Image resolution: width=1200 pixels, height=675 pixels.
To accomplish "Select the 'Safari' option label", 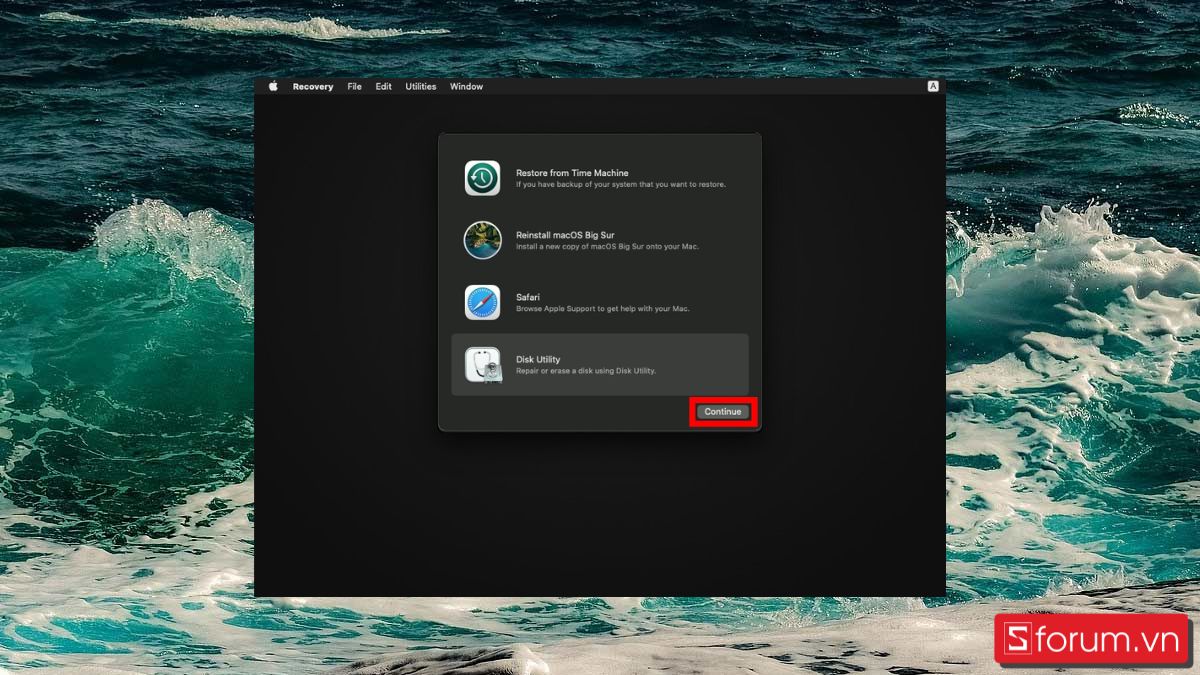I will tap(529, 297).
